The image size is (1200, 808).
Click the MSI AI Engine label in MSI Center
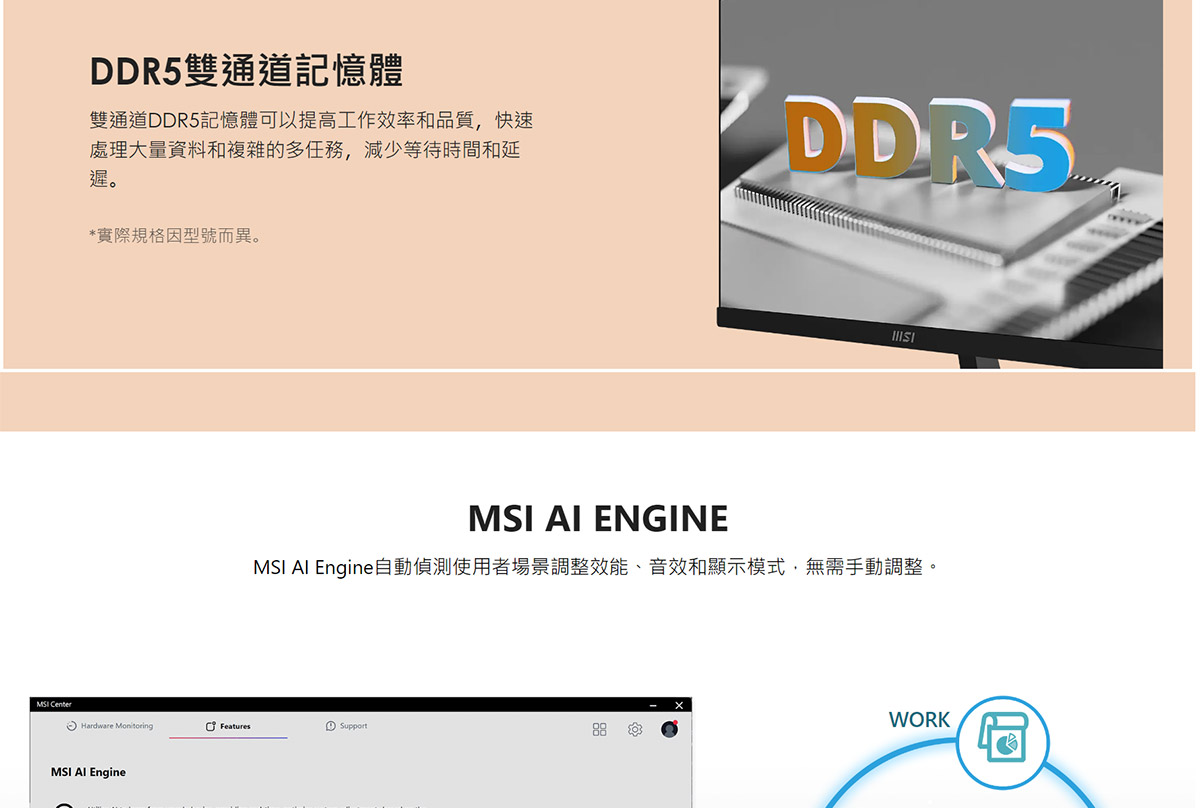tap(88, 772)
